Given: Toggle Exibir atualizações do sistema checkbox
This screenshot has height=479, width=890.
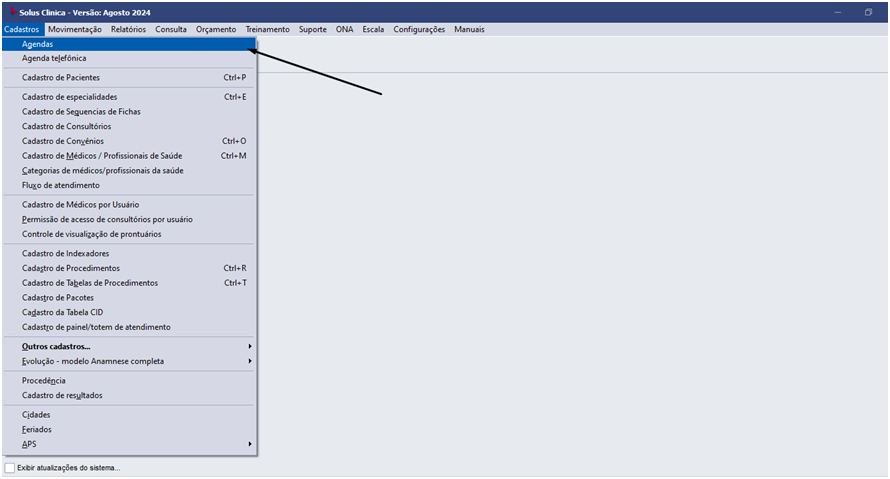Looking at the screenshot, I should click(x=10, y=468).
